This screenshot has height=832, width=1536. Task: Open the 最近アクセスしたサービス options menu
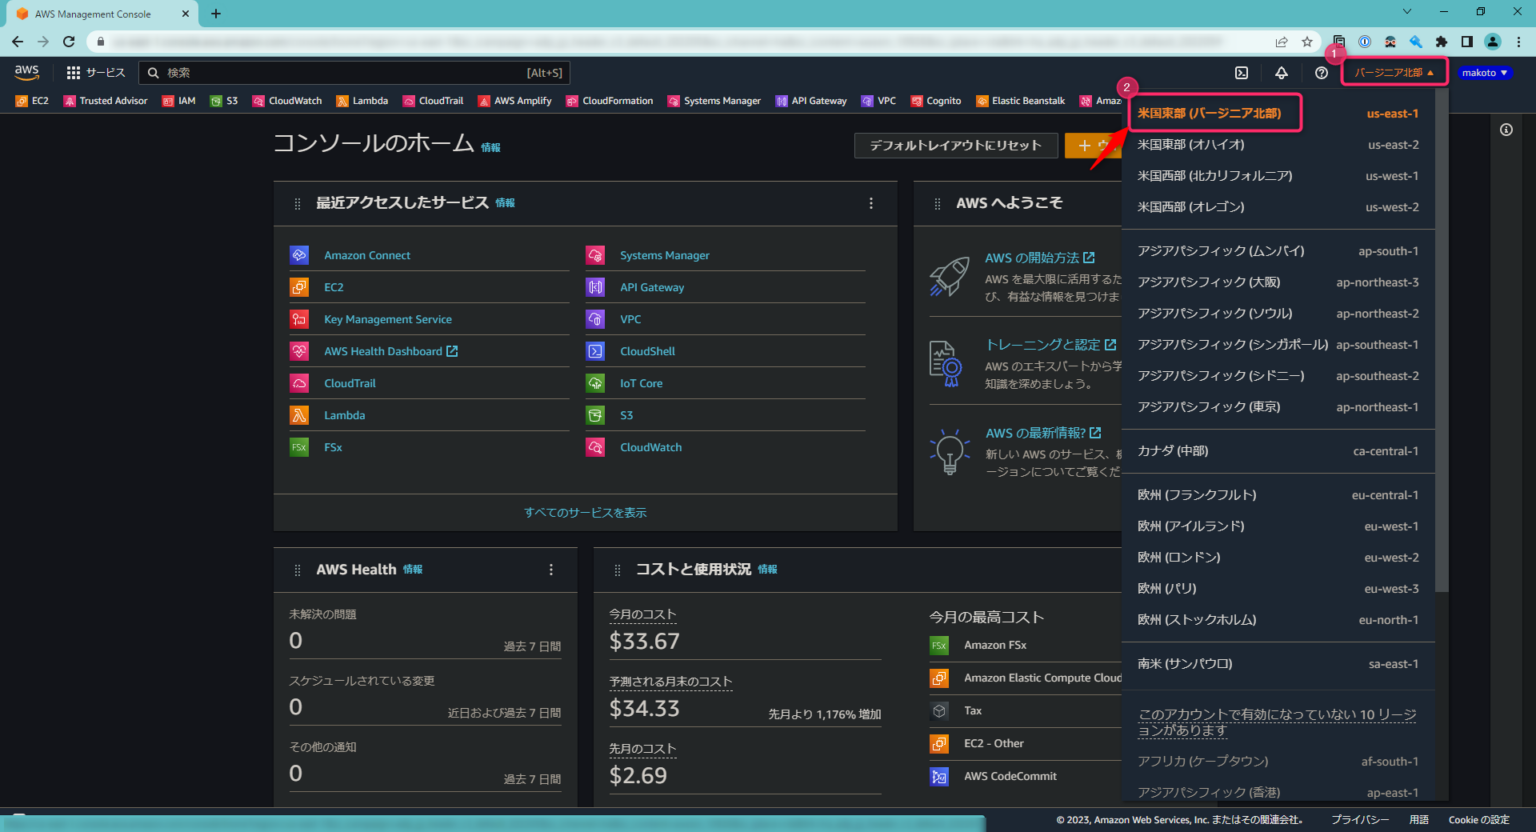click(x=871, y=203)
